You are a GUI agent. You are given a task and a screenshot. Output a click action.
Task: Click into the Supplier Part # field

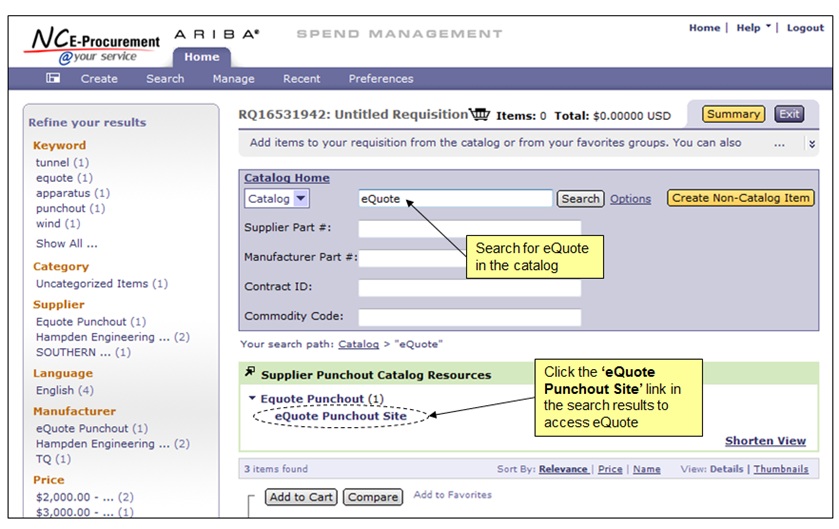coord(469,228)
